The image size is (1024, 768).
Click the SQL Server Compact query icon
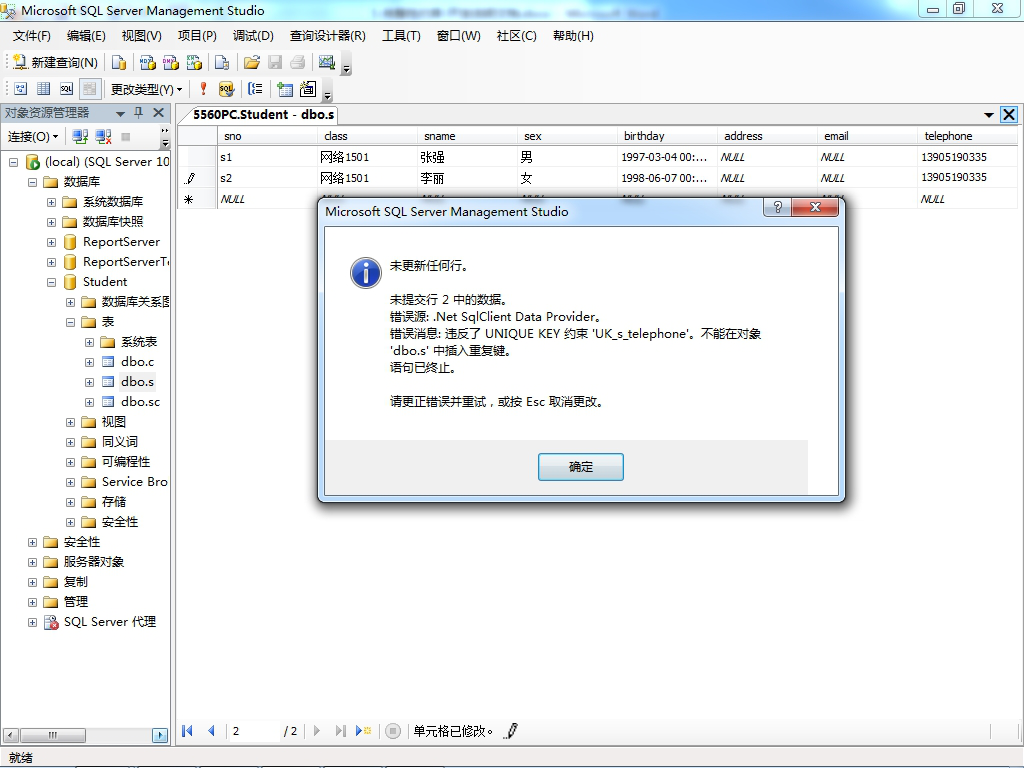(x=222, y=62)
